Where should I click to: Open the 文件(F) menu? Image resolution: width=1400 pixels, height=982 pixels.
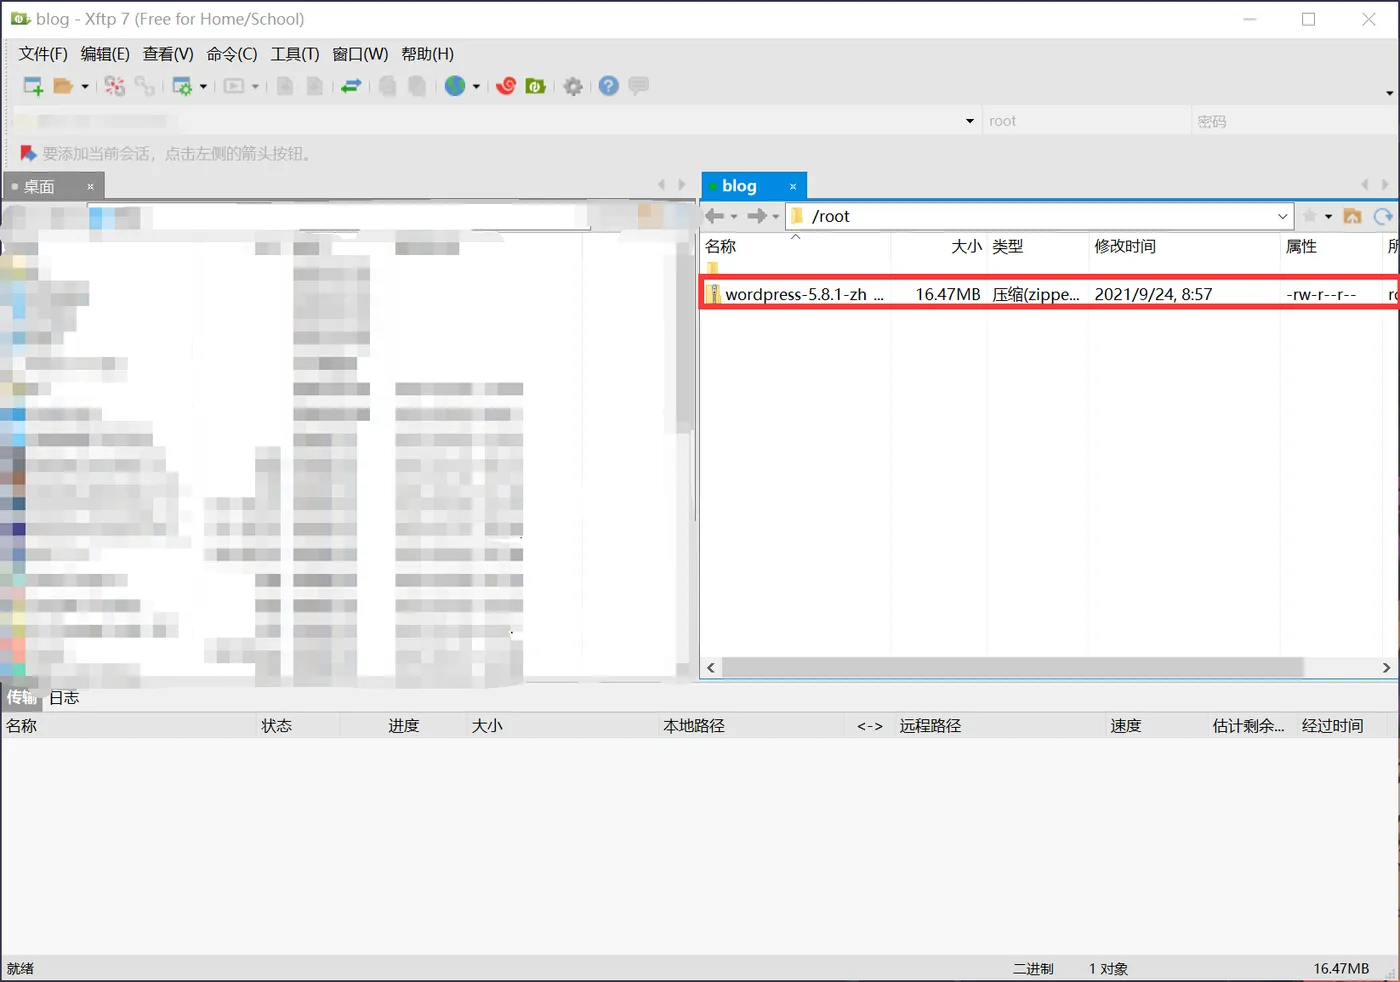43,54
